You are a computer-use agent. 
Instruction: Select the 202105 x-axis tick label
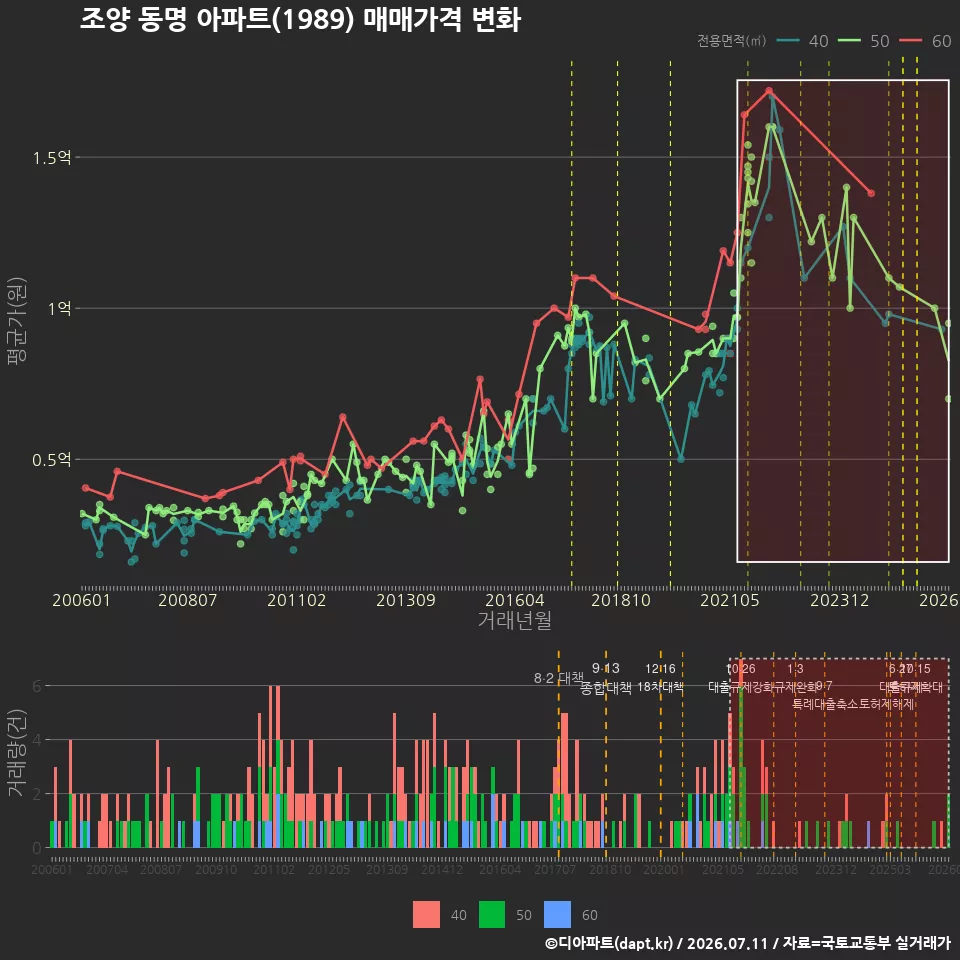(x=730, y=600)
